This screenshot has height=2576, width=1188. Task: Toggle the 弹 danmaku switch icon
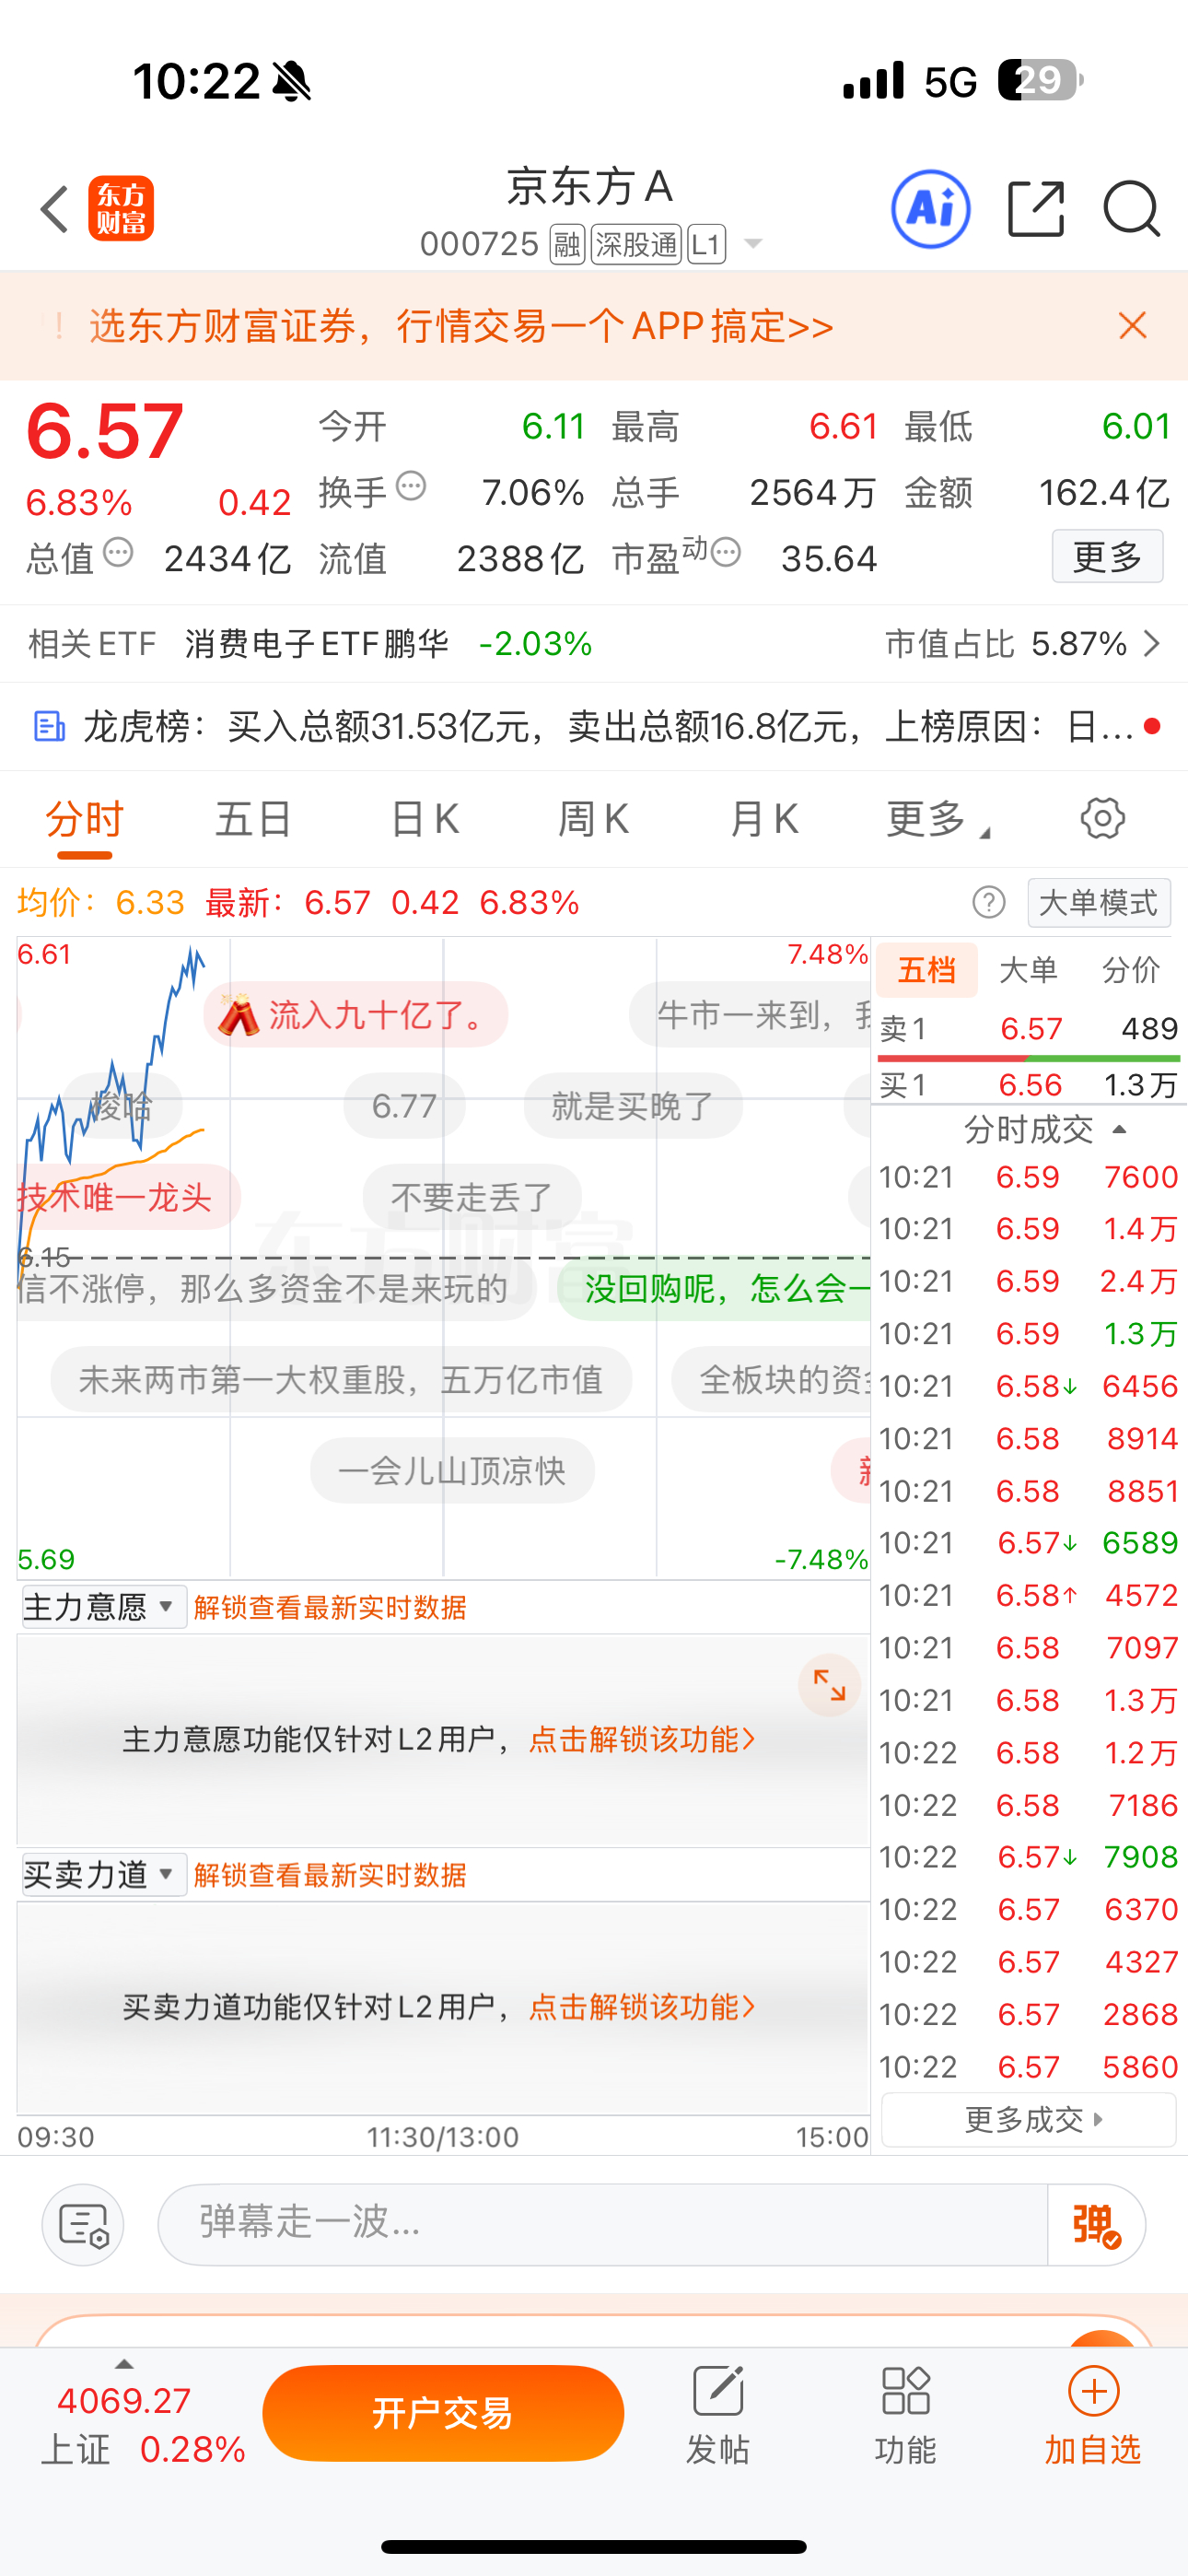pos(1096,2225)
